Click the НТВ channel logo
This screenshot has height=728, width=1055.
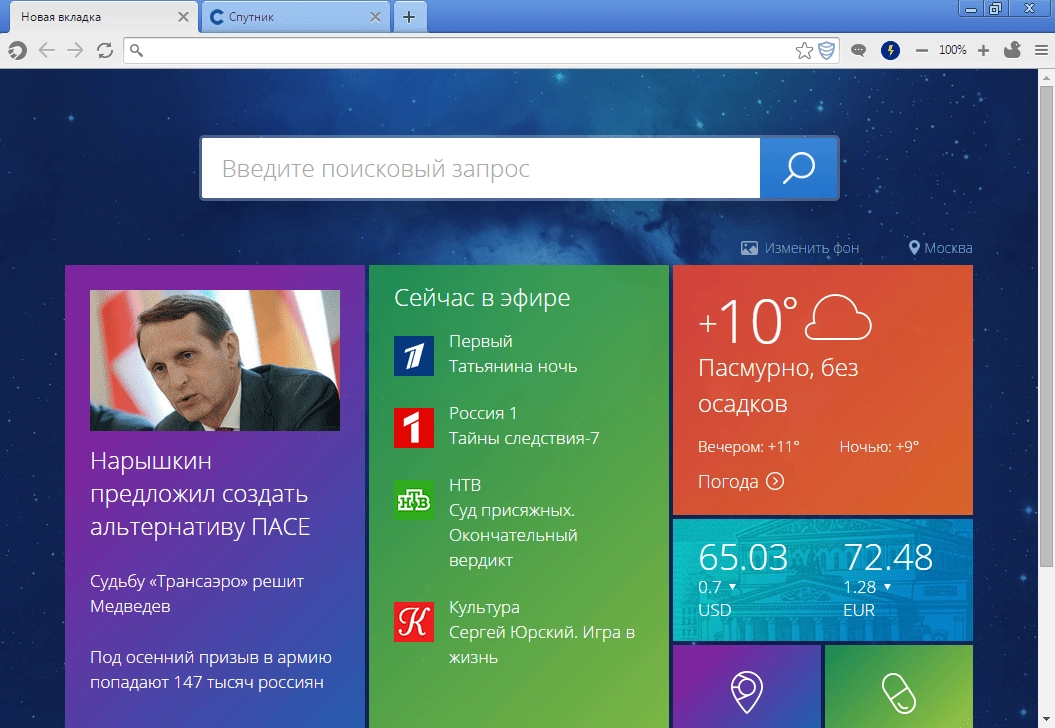click(x=414, y=500)
